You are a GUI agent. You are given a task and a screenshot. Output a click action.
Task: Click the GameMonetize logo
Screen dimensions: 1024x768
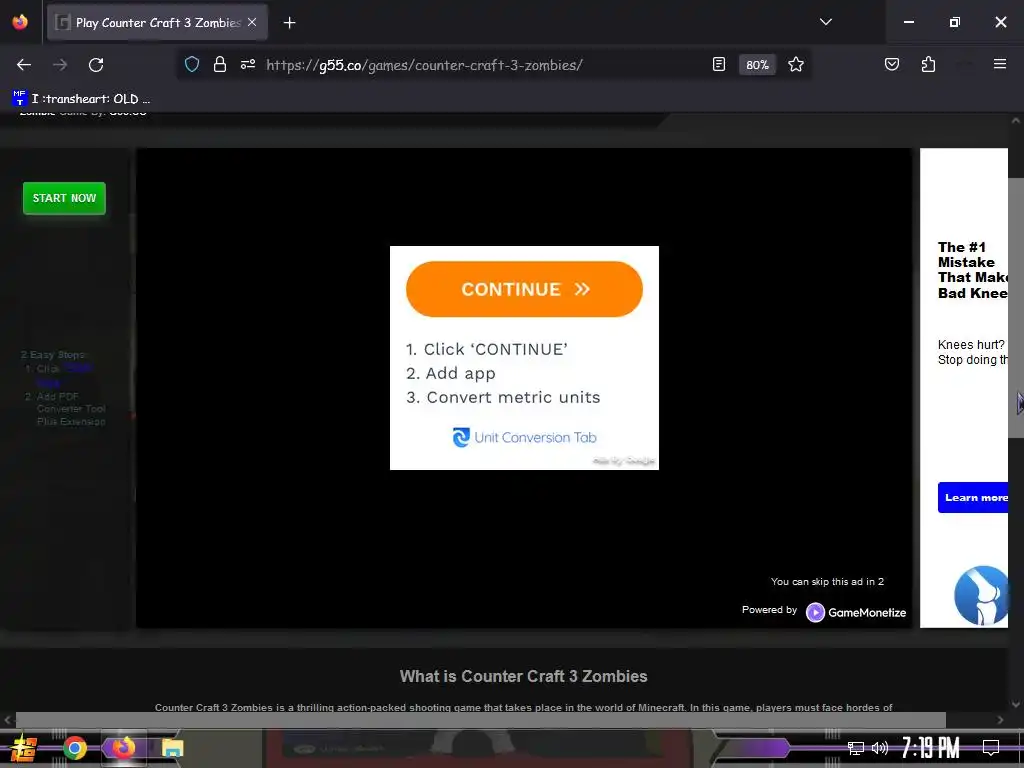coord(856,613)
